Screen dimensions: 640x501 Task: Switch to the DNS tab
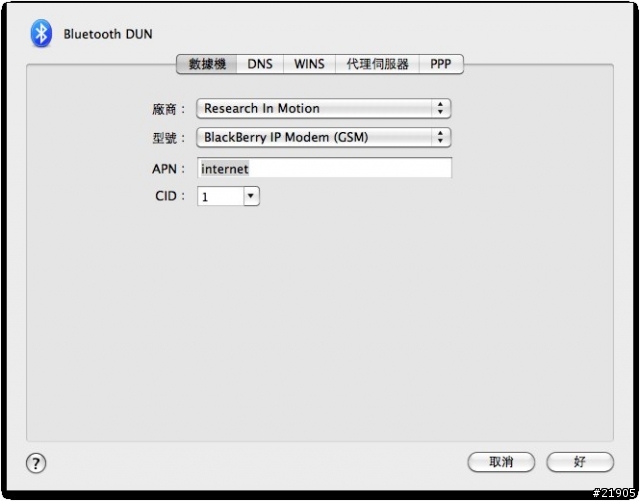pos(260,64)
